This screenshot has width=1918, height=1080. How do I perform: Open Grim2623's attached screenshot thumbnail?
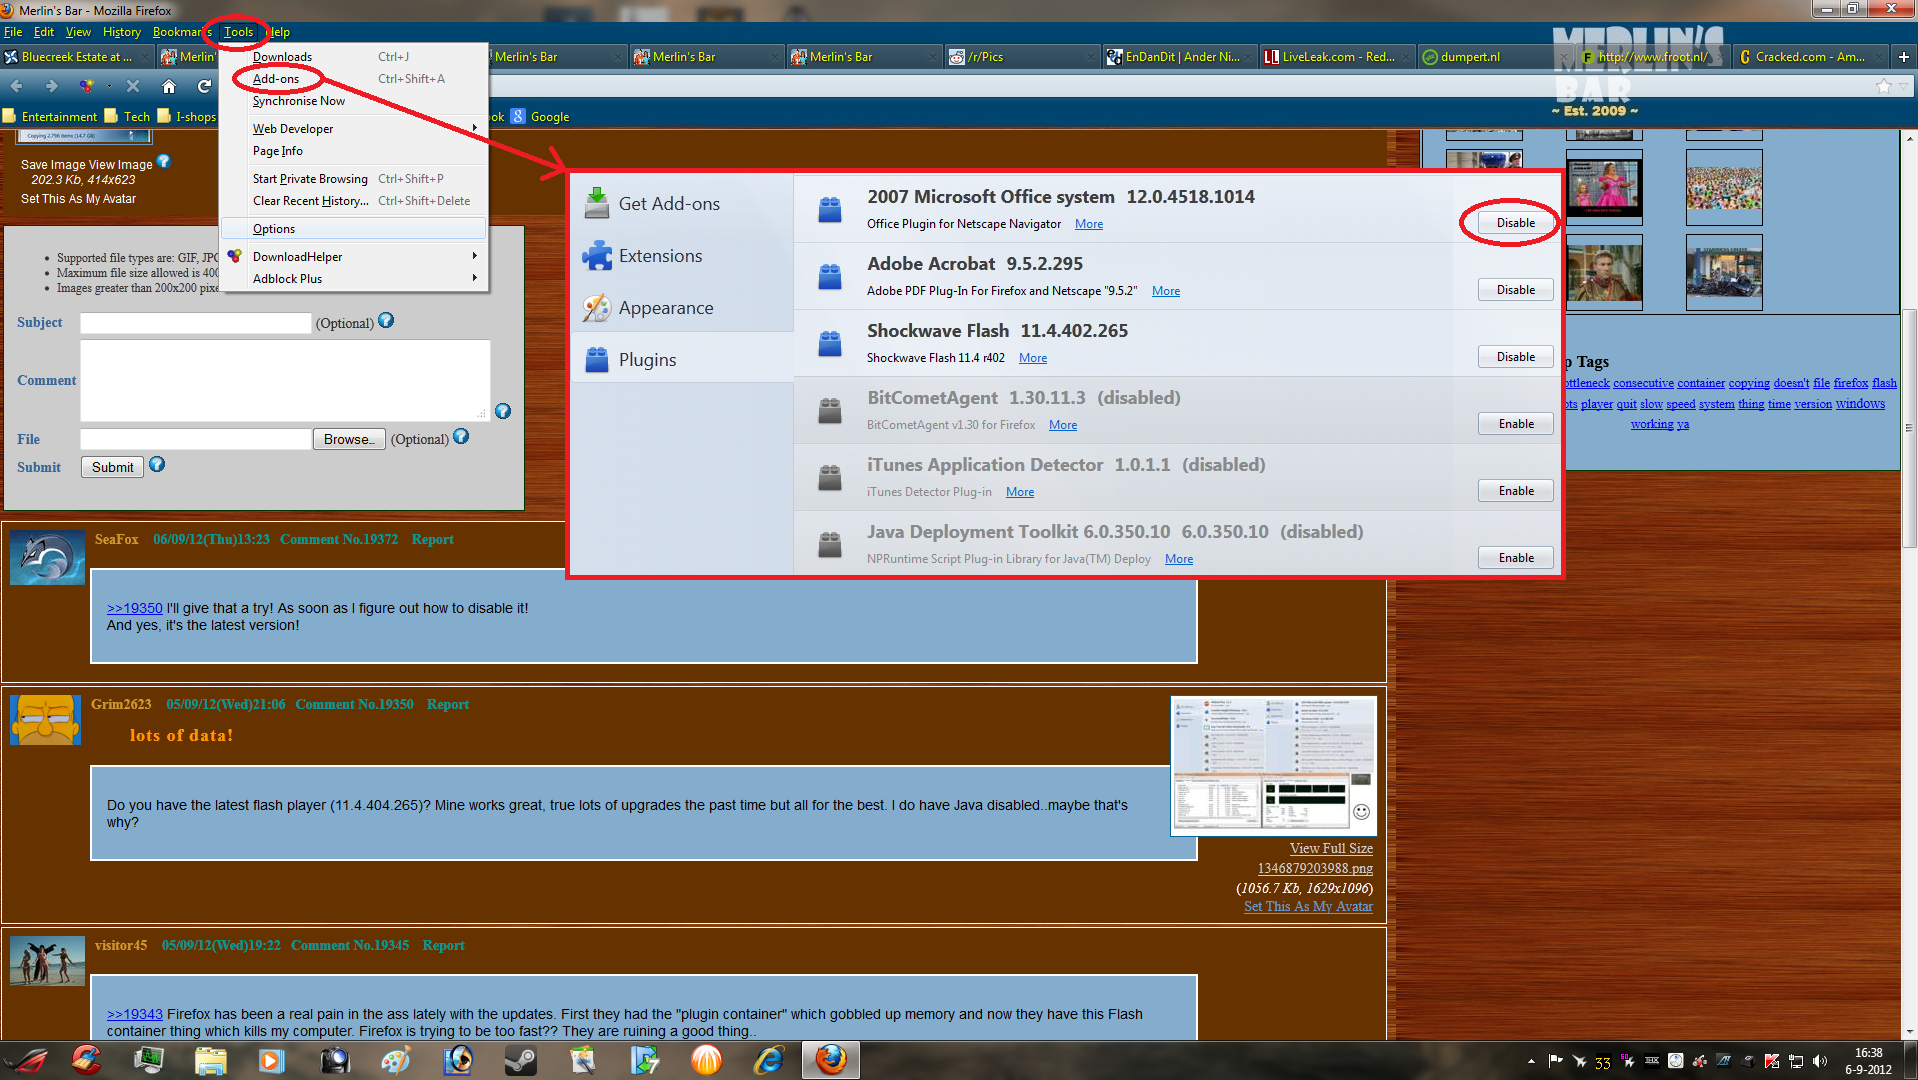pos(1273,765)
